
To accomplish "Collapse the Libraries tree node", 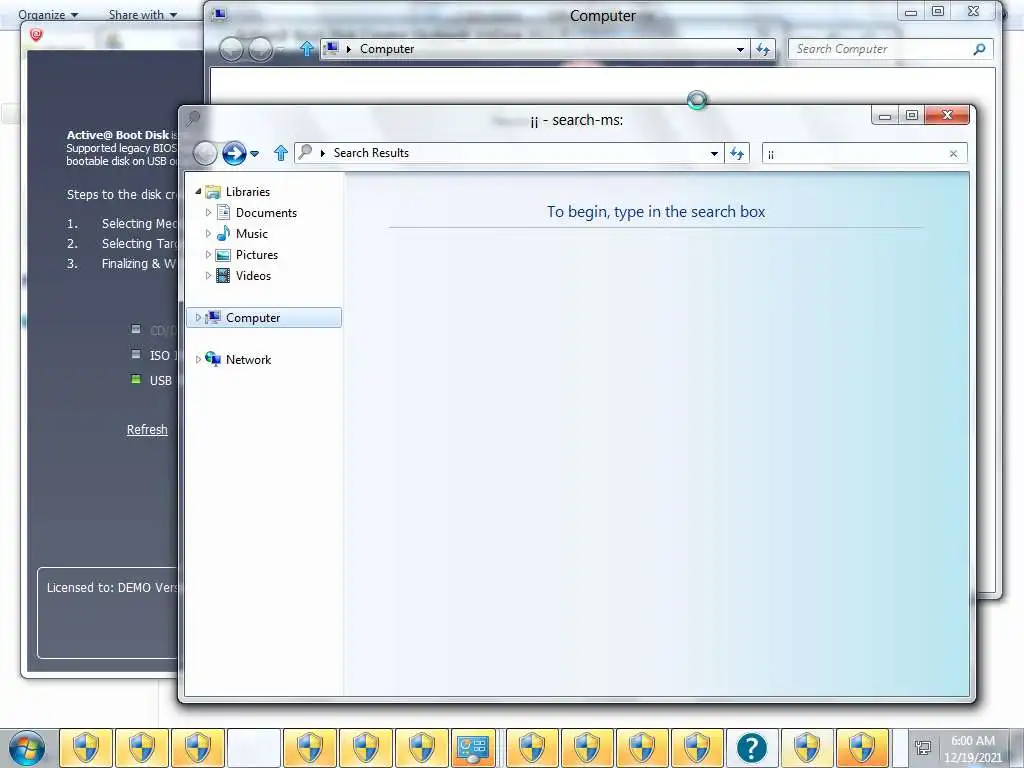I will (198, 191).
